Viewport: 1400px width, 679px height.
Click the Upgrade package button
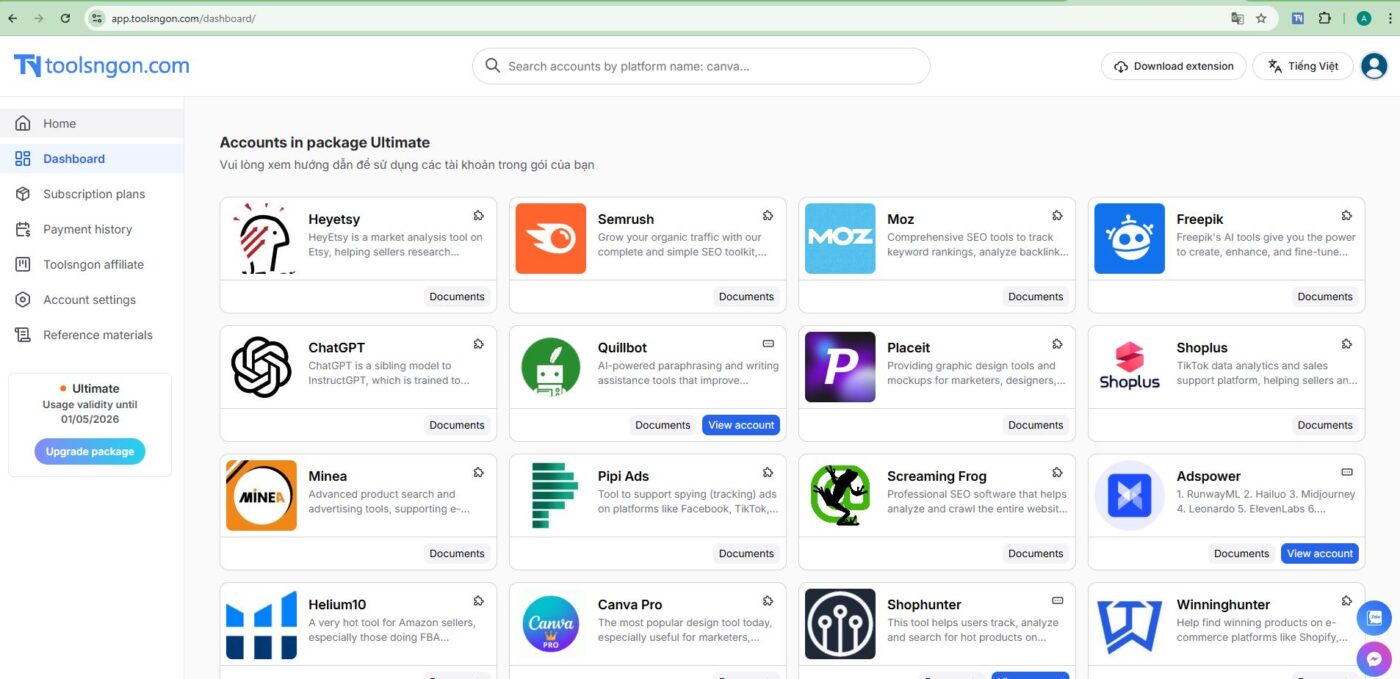[90, 451]
